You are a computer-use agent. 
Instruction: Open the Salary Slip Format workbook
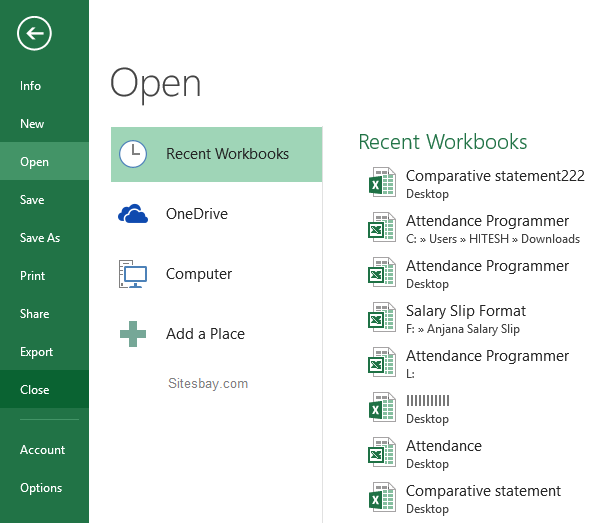point(466,311)
